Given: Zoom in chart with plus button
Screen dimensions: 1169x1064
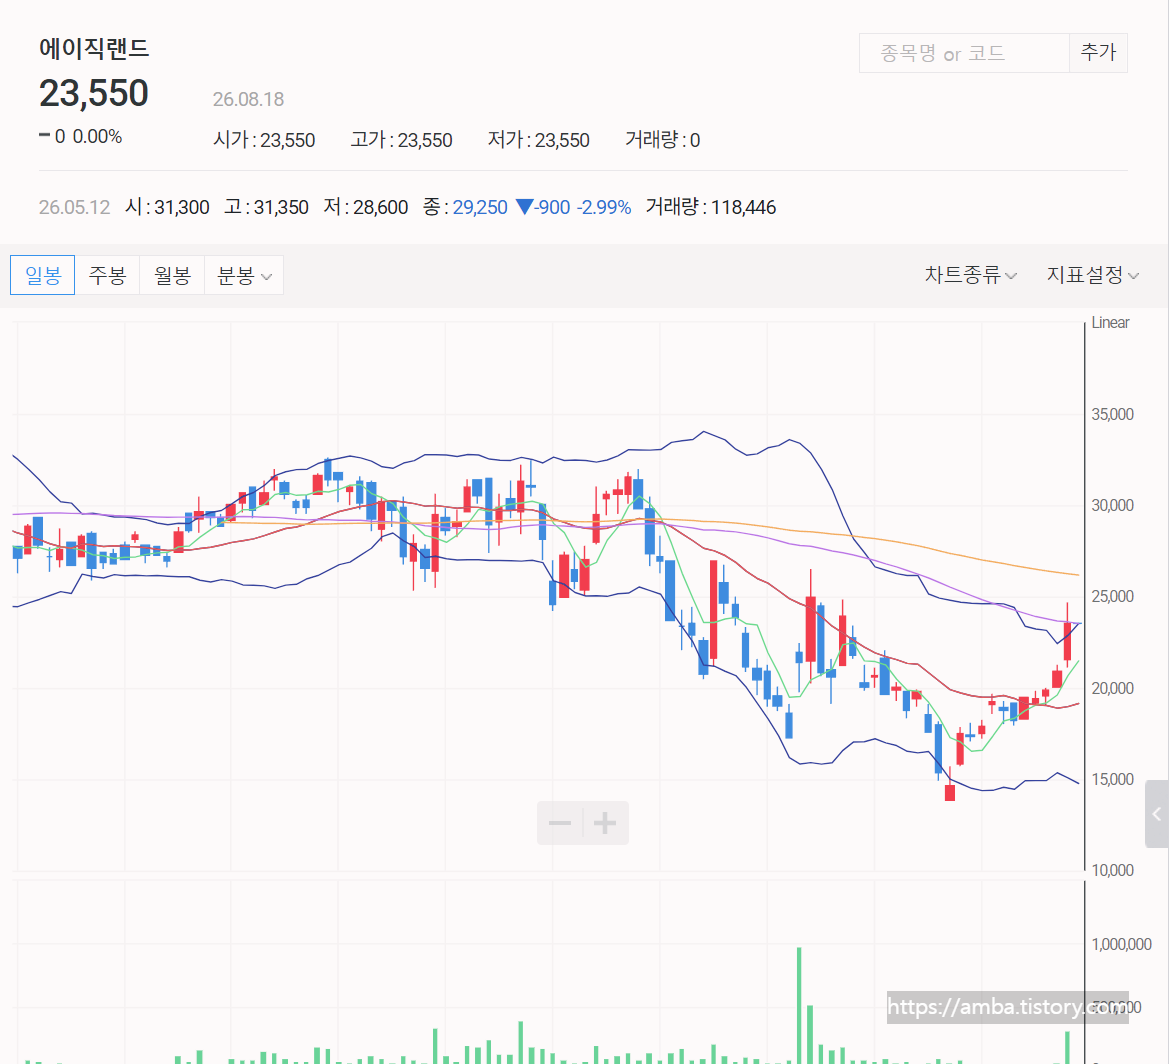Looking at the screenshot, I should (605, 823).
